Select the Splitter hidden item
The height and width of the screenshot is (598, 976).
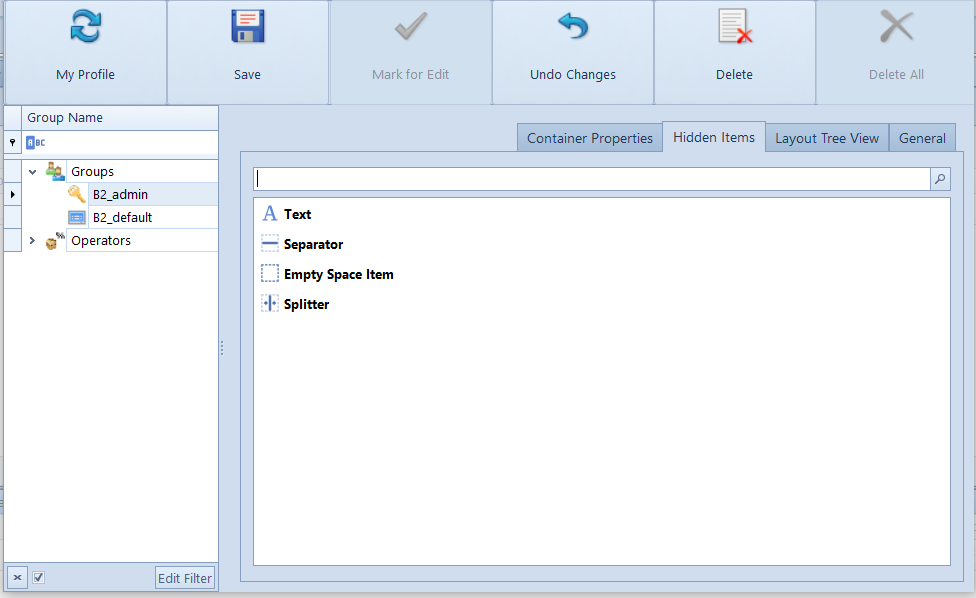306,304
